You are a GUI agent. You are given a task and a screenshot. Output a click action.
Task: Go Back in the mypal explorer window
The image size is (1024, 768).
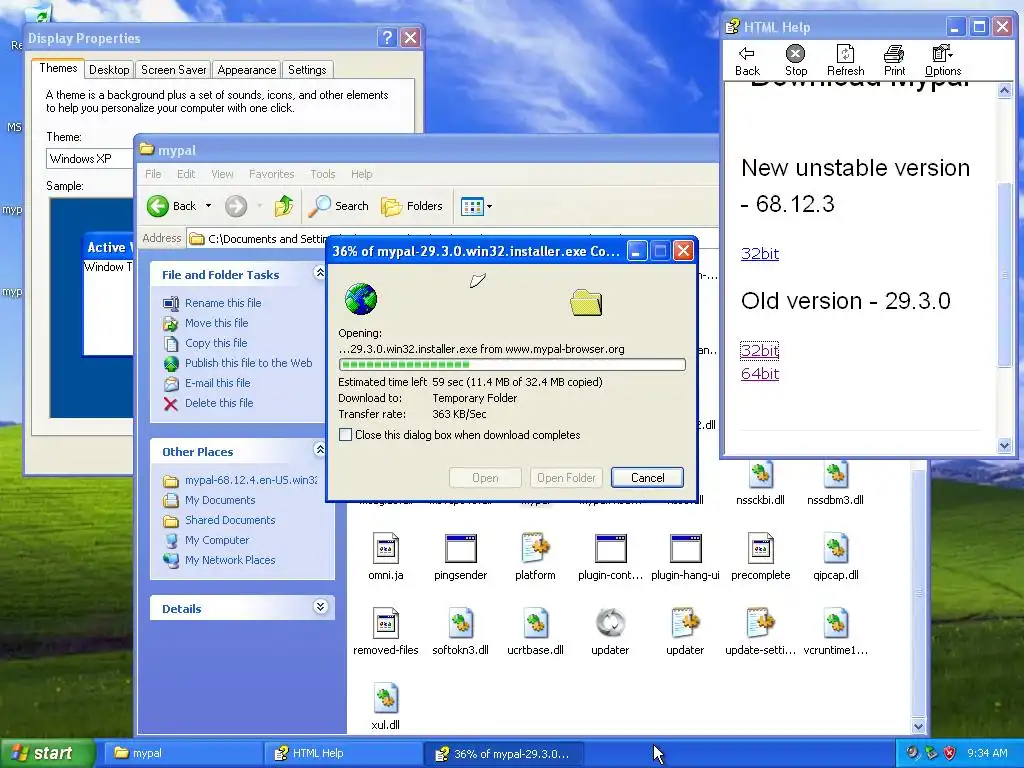(171, 206)
